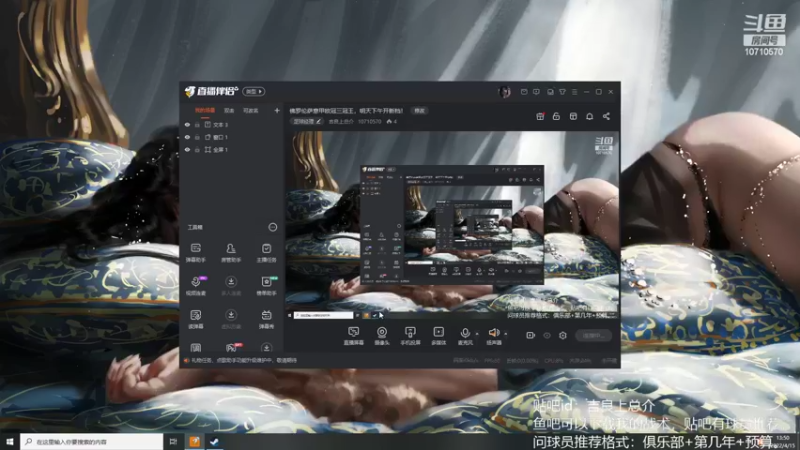The height and width of the screenshot is (450, 800).
Task: Mute the 扬声器 speaker
Action: click(493, 336)
